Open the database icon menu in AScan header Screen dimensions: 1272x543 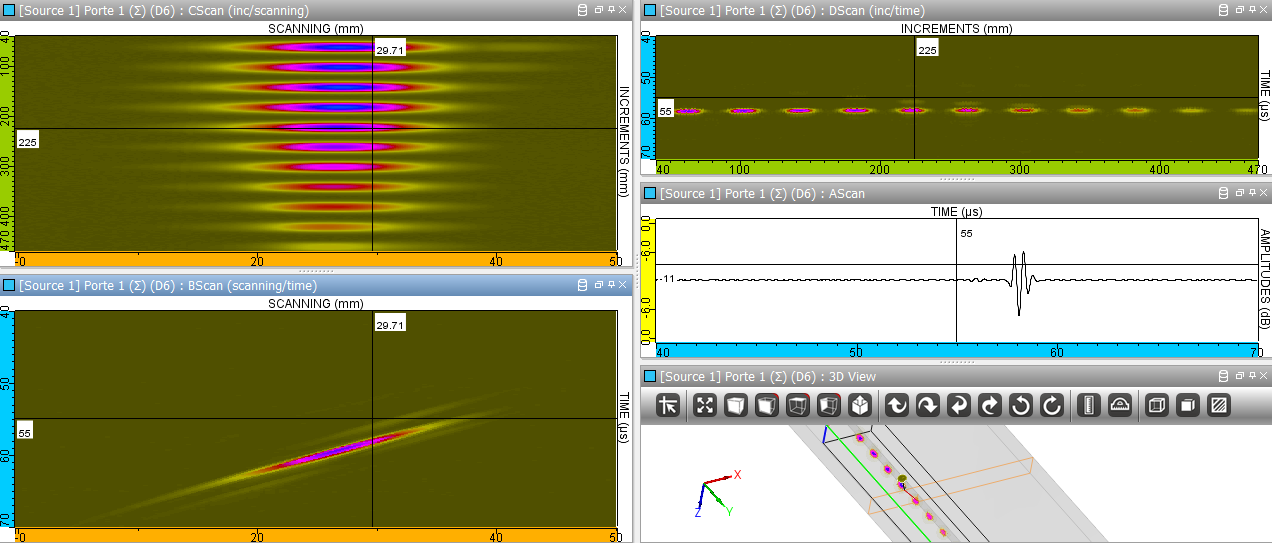click(x=1223, y=193)
